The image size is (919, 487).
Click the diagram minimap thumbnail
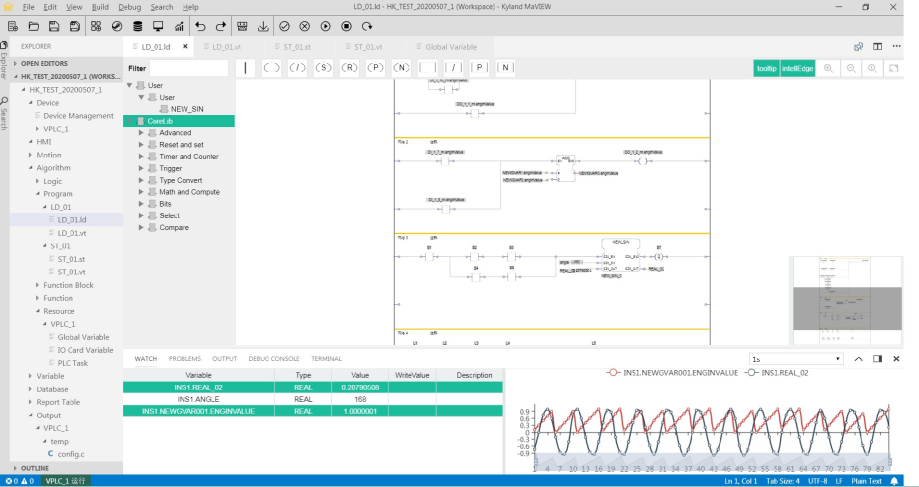click(x=847, y=300)
